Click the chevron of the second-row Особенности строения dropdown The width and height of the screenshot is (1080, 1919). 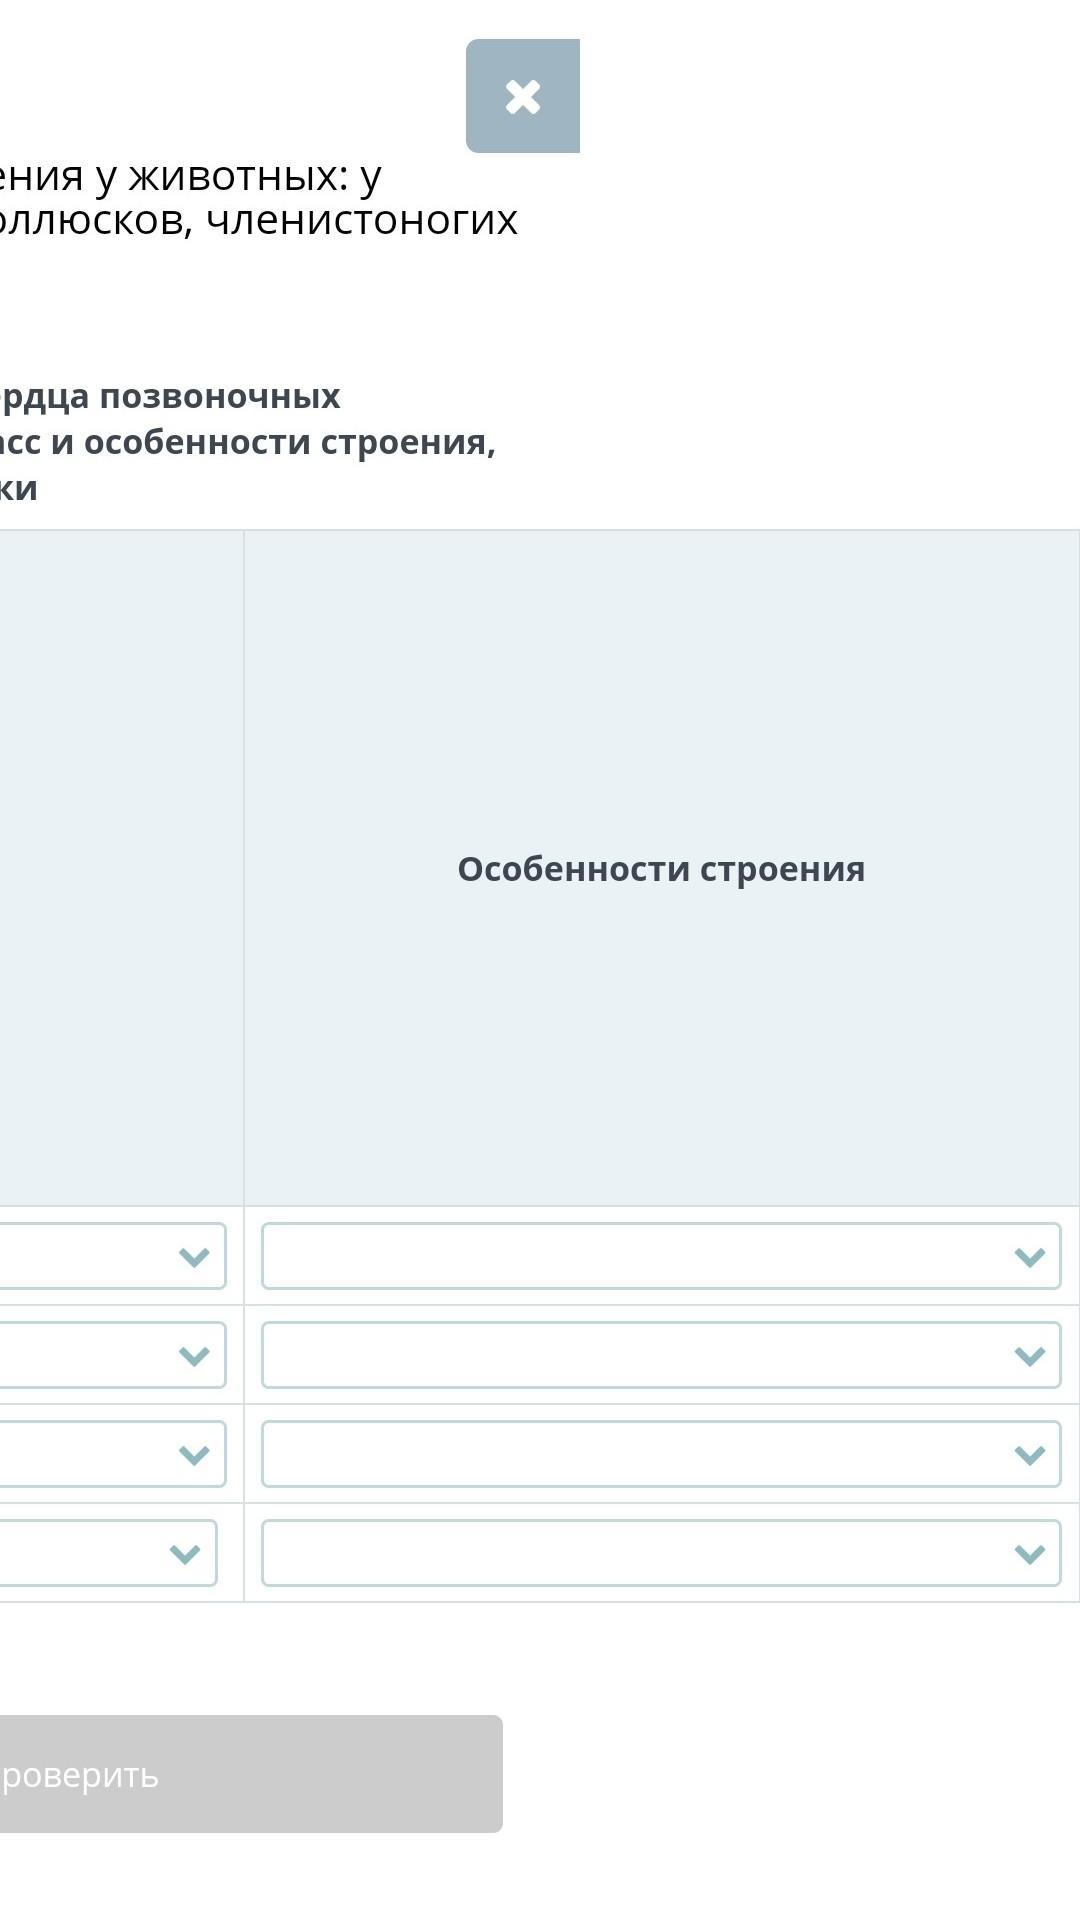(x=1029, y=1356)
